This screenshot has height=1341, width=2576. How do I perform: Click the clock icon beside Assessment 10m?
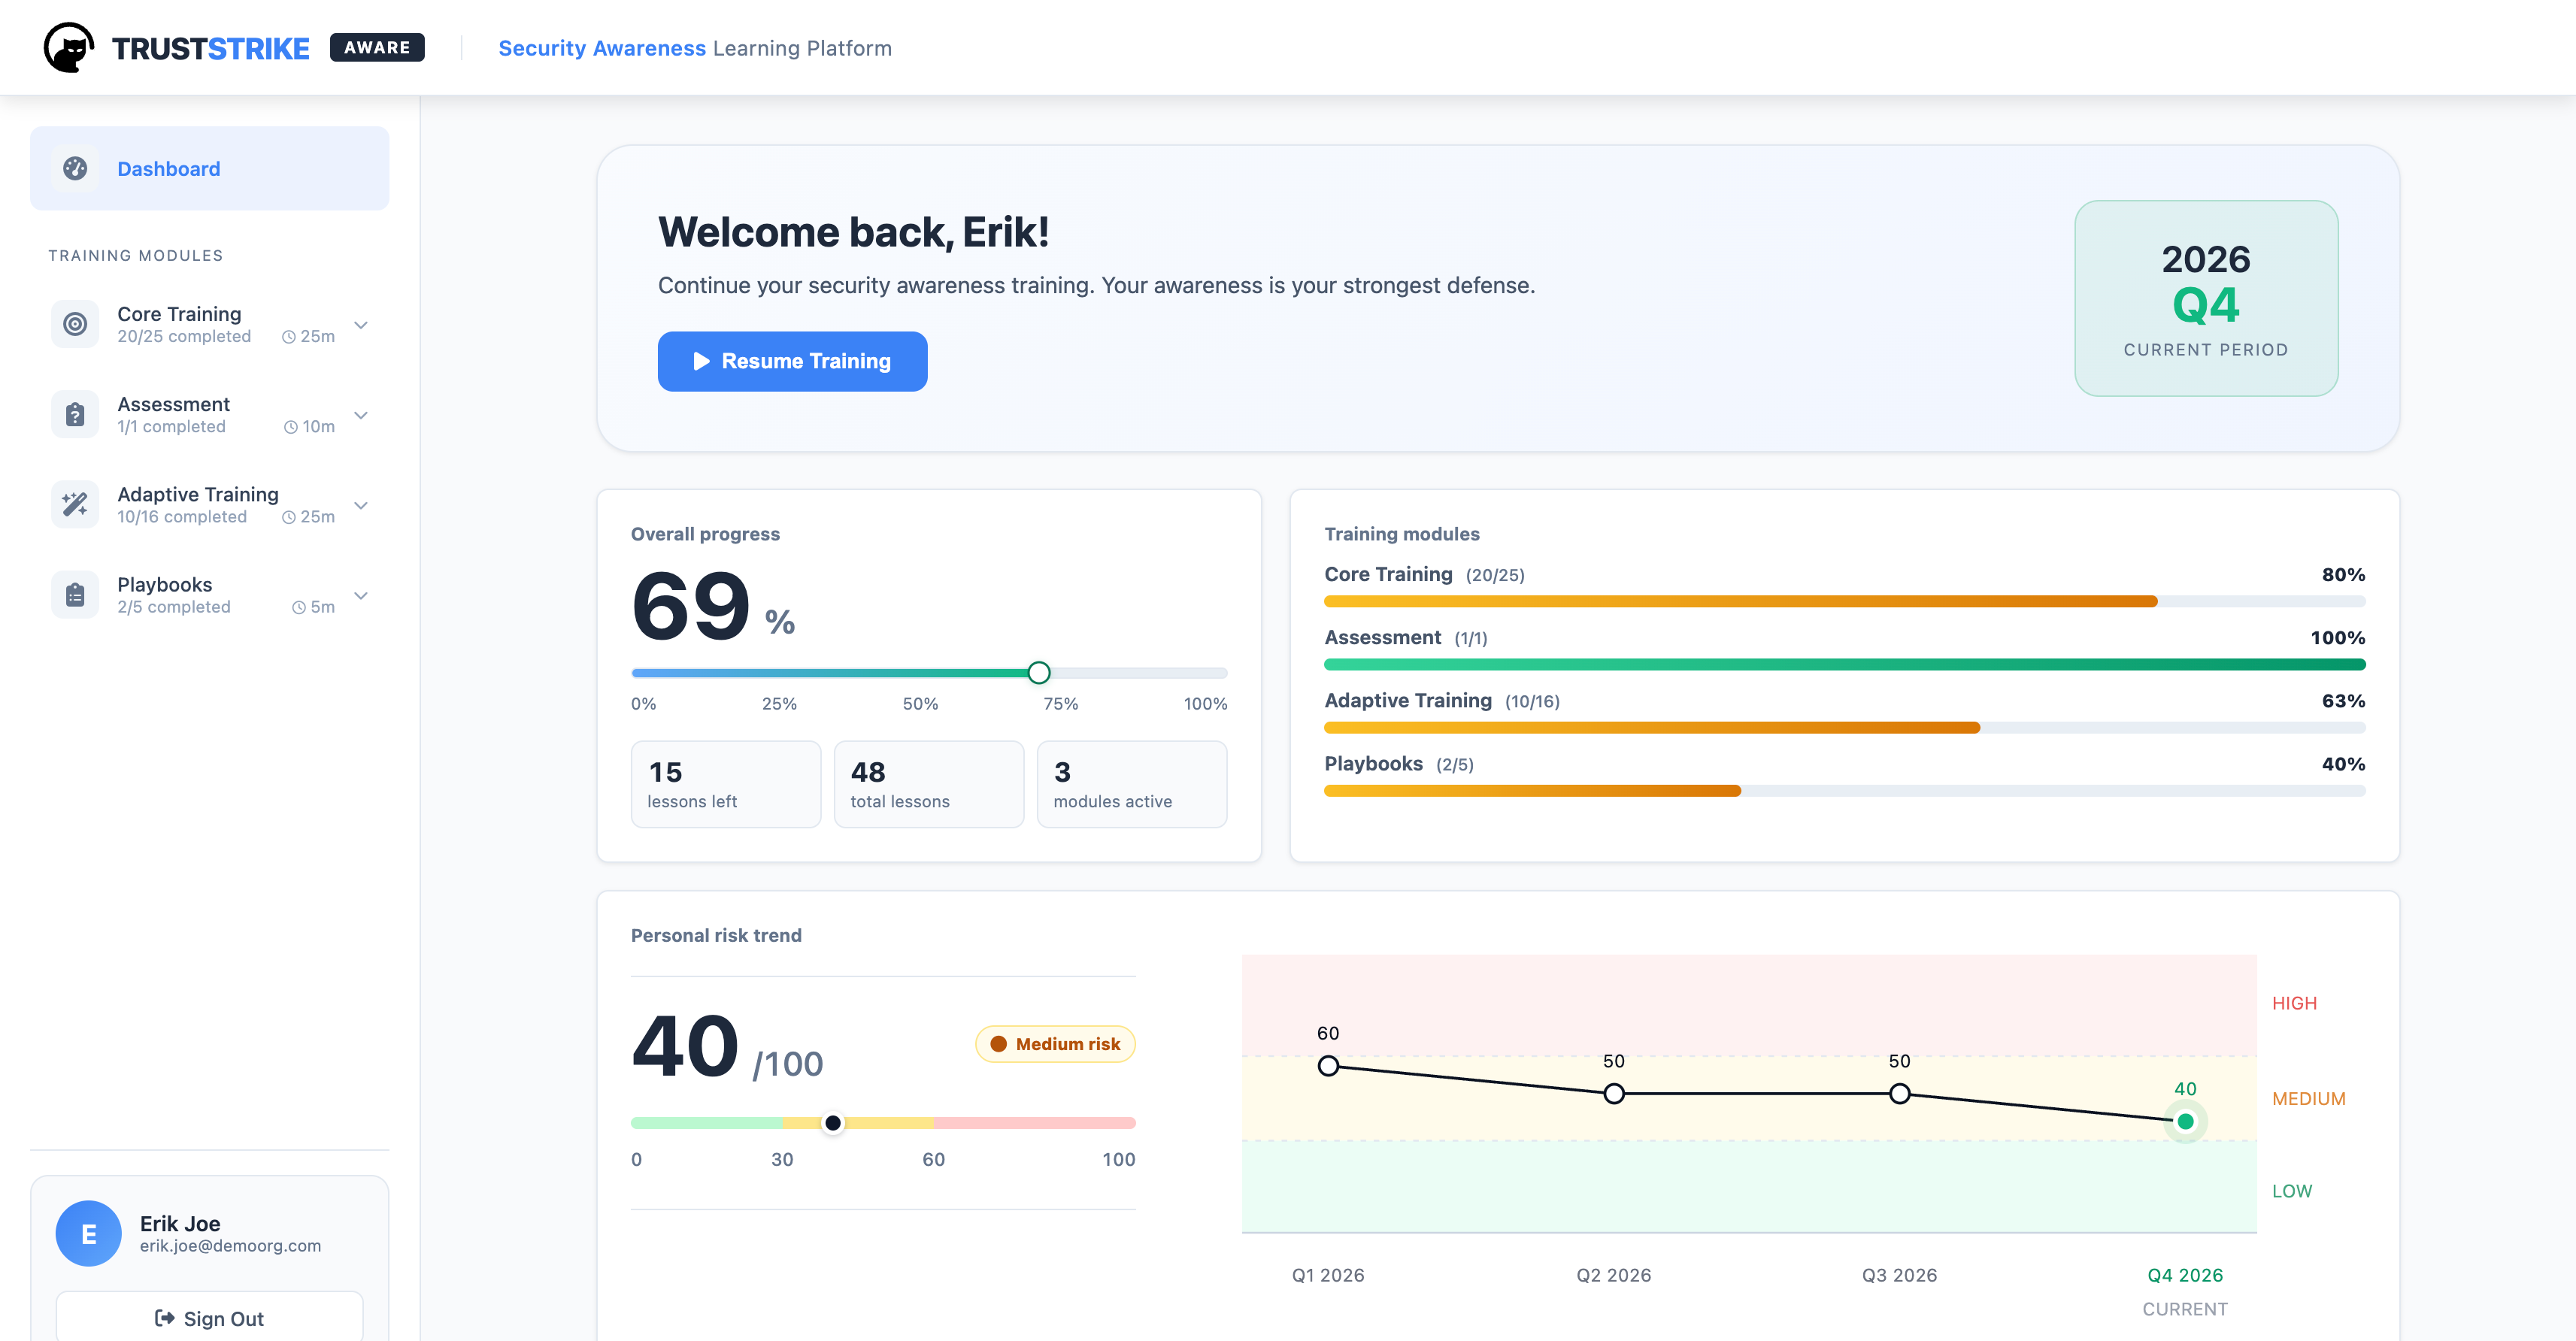click(x=290, y=427)
